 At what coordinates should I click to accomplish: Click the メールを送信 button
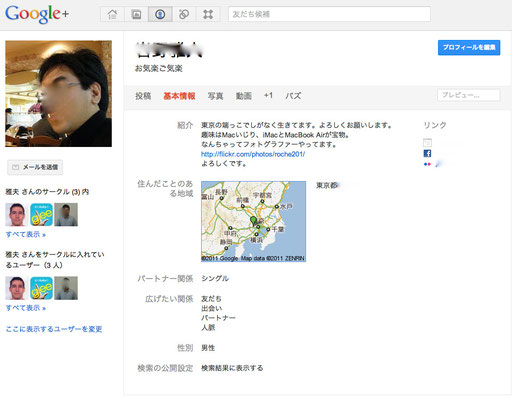point(35,167)
